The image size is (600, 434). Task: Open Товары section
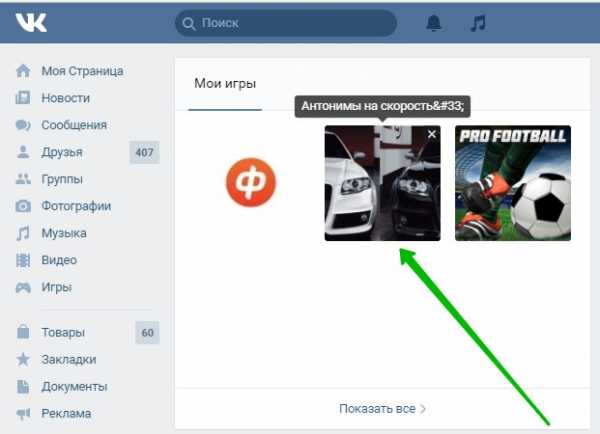point(63,332)
